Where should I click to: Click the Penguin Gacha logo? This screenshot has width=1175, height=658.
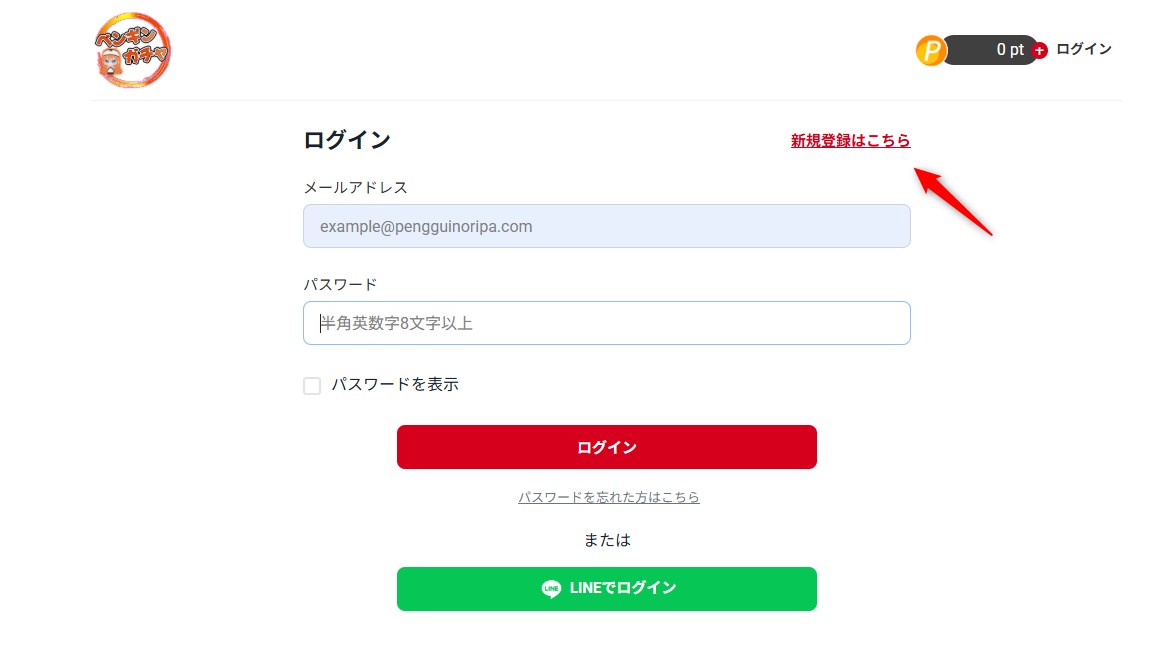coord(132,49)
